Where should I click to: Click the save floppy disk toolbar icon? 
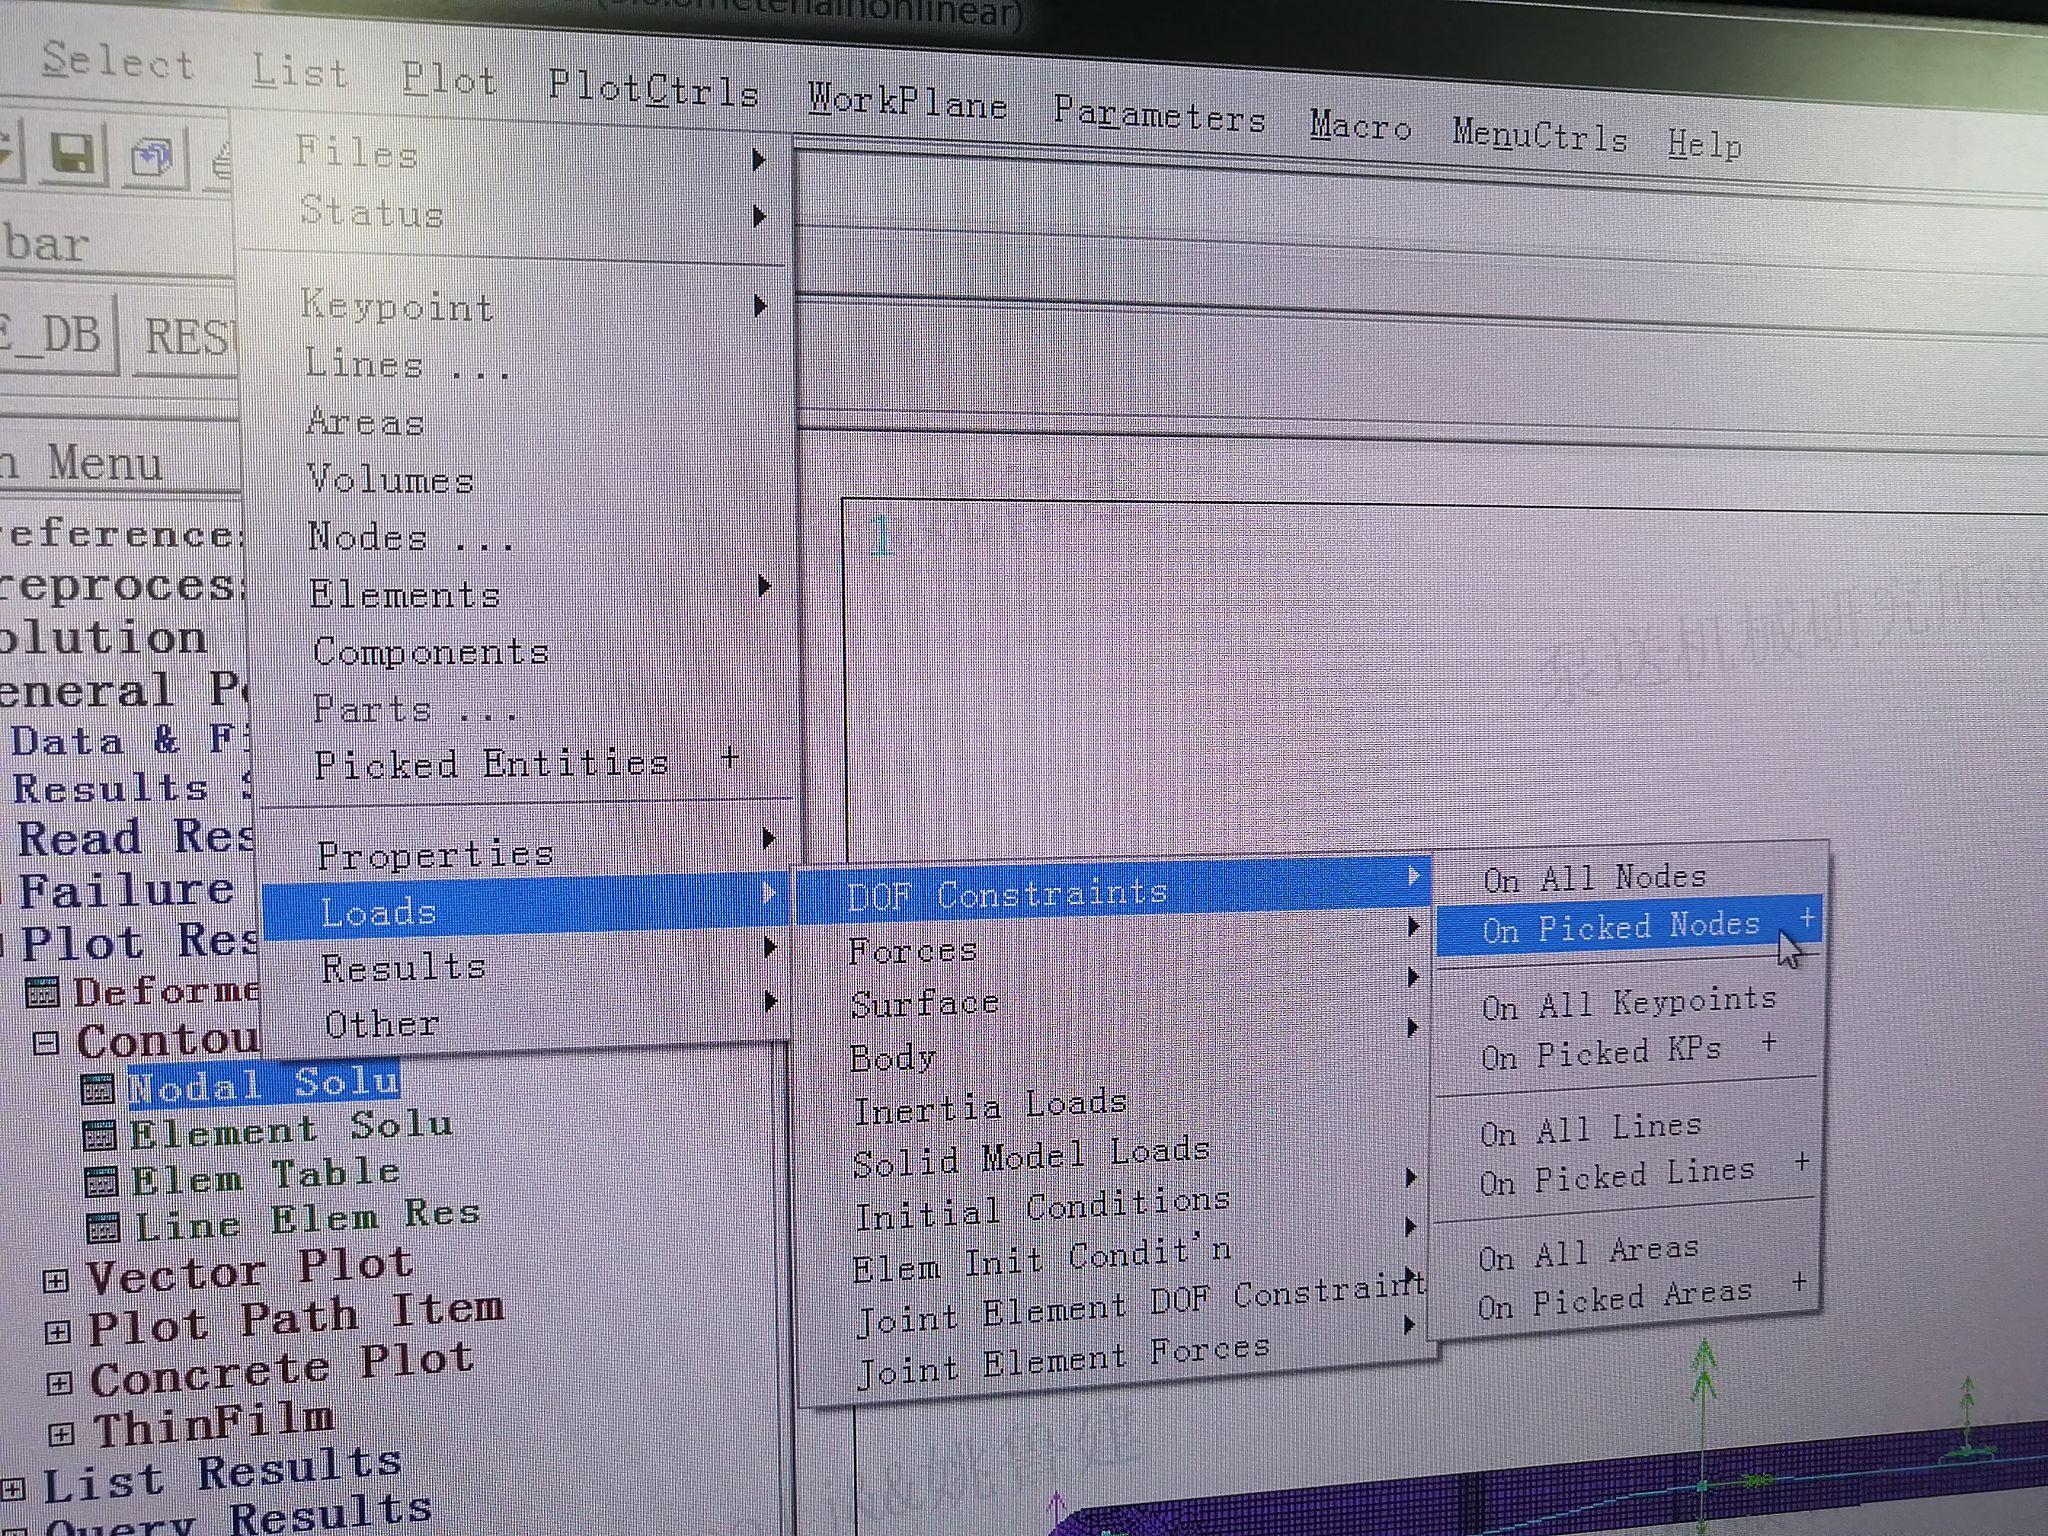tap(72, 154)
